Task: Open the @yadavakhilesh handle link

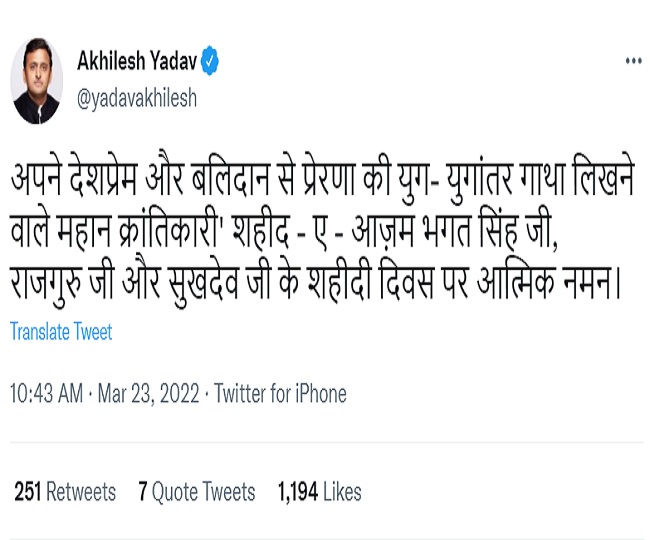Action: (x=137, y=97)
